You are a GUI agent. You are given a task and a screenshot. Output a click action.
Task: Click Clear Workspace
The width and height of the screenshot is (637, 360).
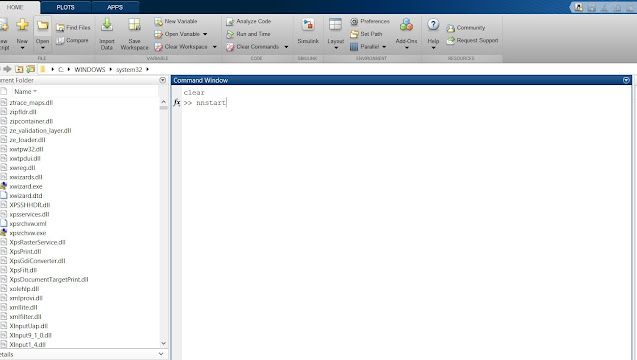(x=181, y=47)
